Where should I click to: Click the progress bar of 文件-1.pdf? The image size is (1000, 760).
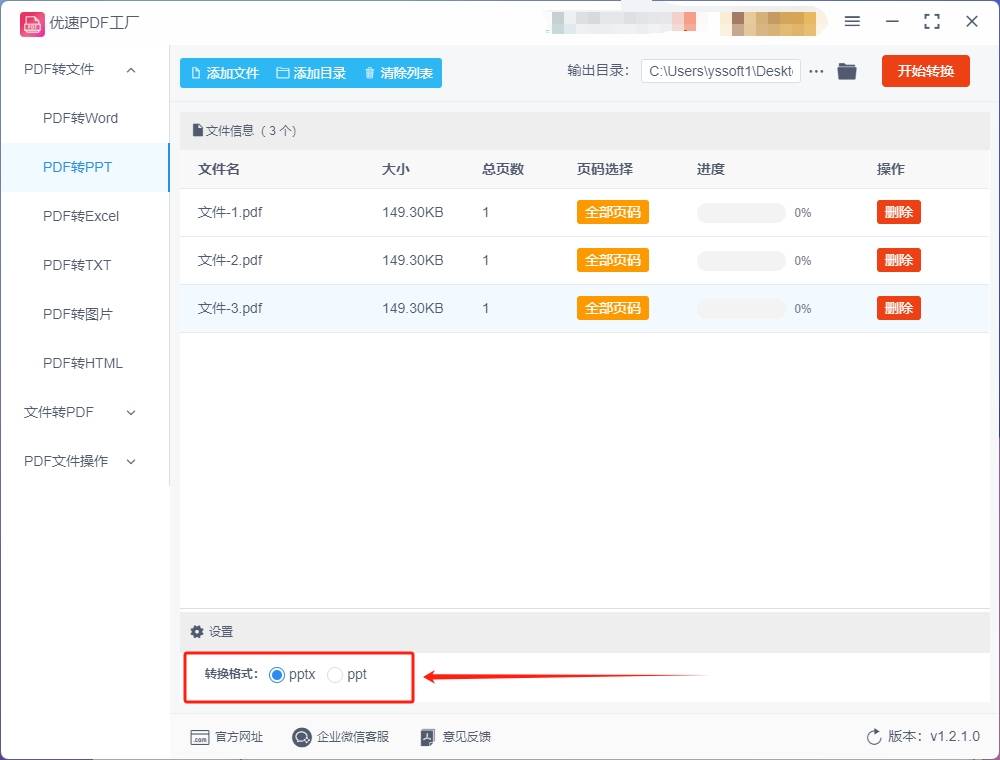click(740, 212)
